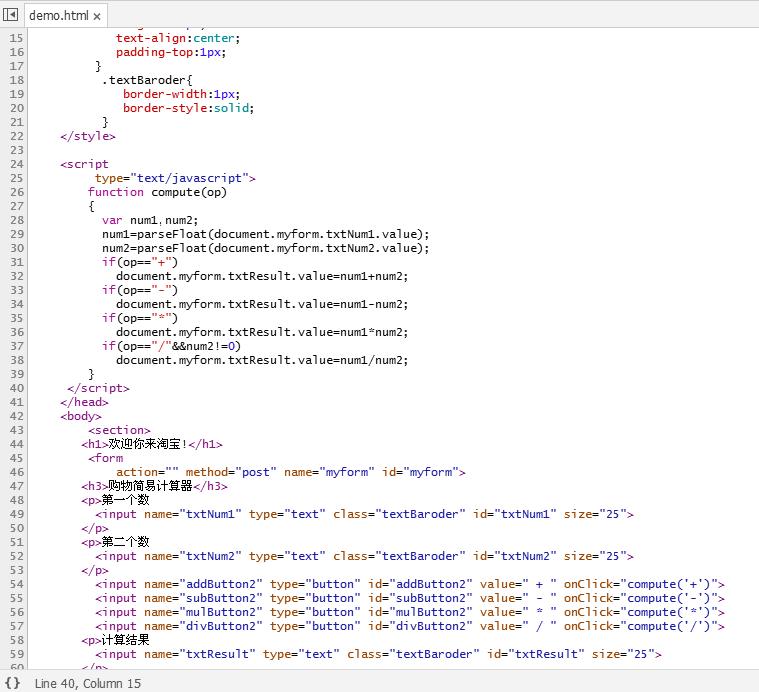Close the demo.html tab
This screenshot has width=759, height=692.
97,16
